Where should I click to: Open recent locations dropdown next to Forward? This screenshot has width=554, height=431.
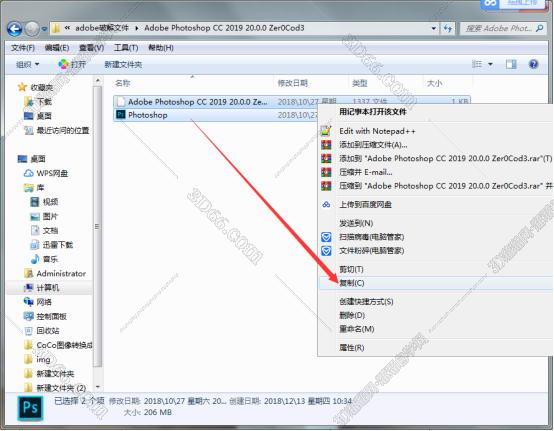[x=44, y=29]
